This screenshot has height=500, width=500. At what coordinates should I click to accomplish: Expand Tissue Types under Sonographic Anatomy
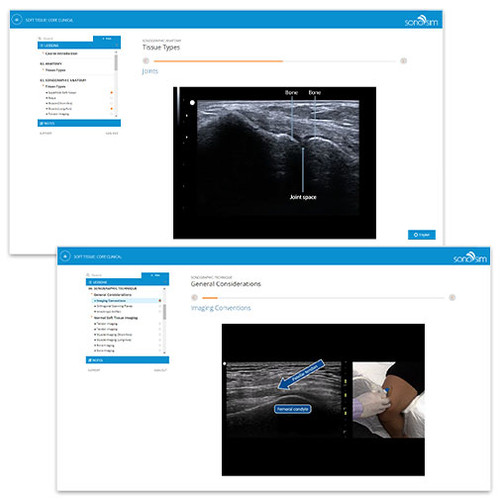pyautogui.click(x=55, y=86)
